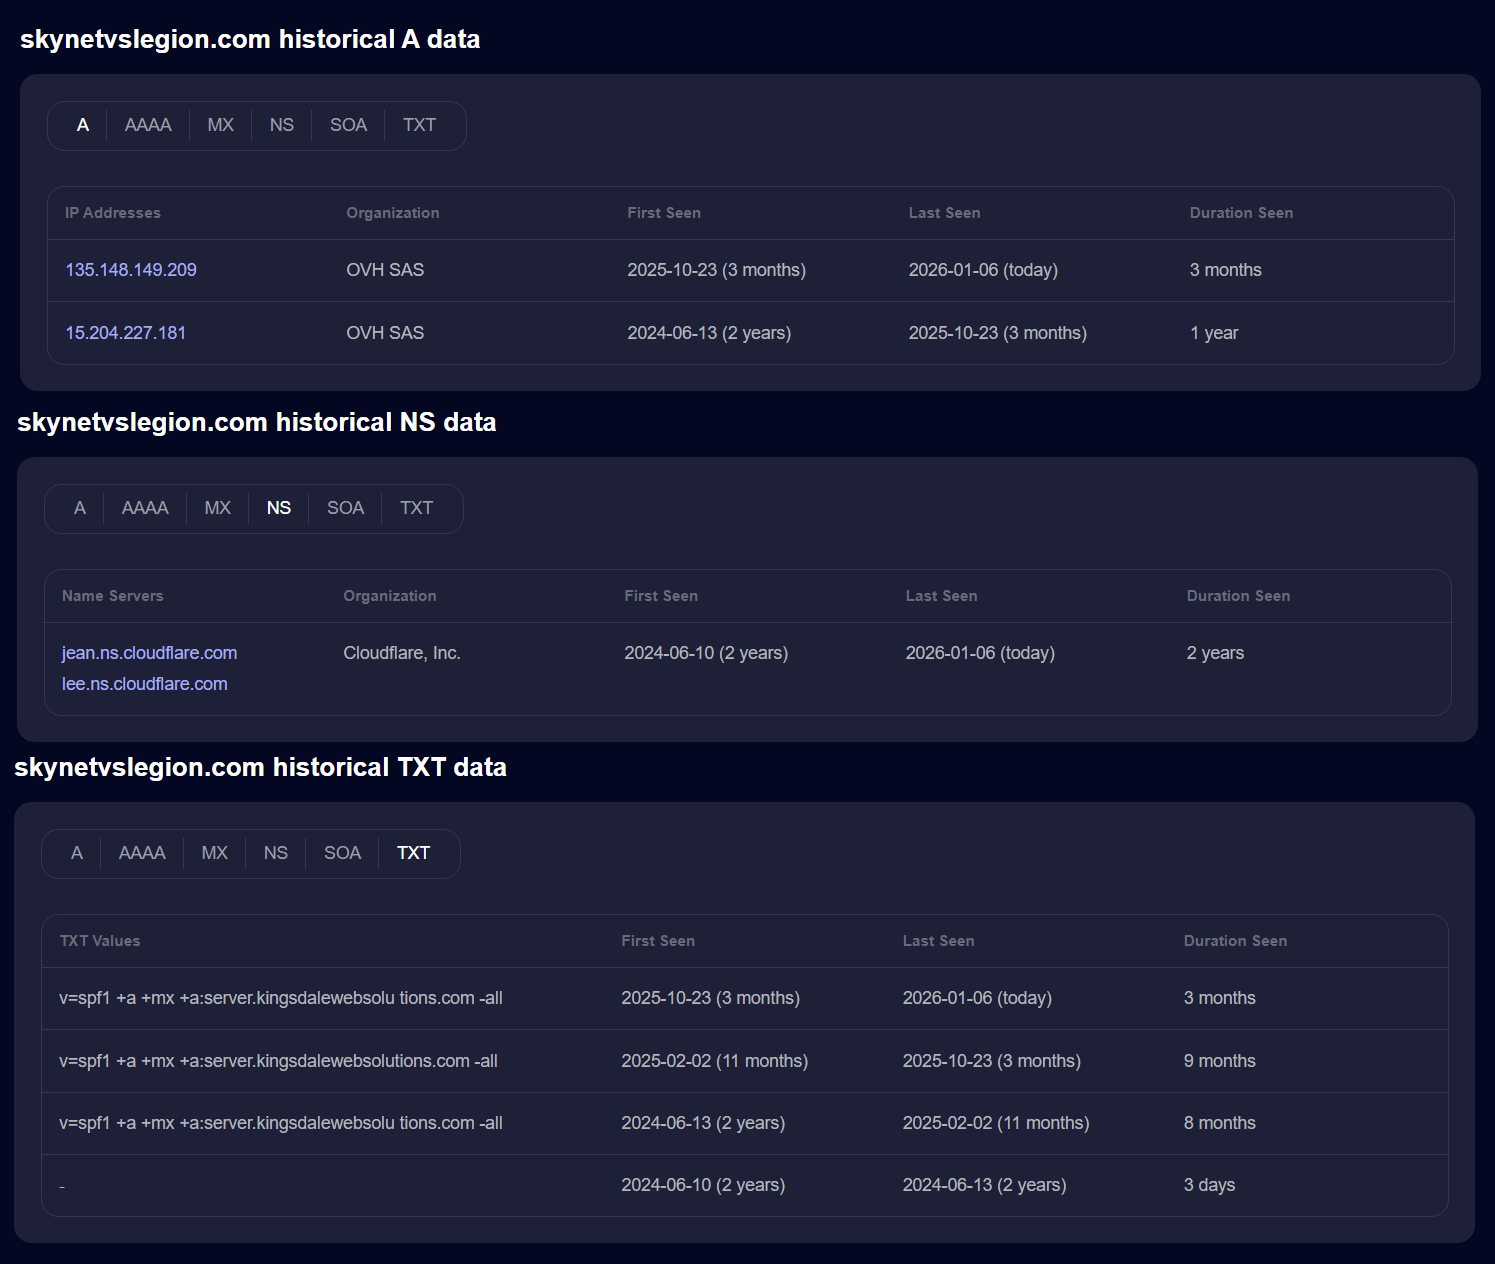Click Duration Seen header in TXT data table

point(1235,941)
